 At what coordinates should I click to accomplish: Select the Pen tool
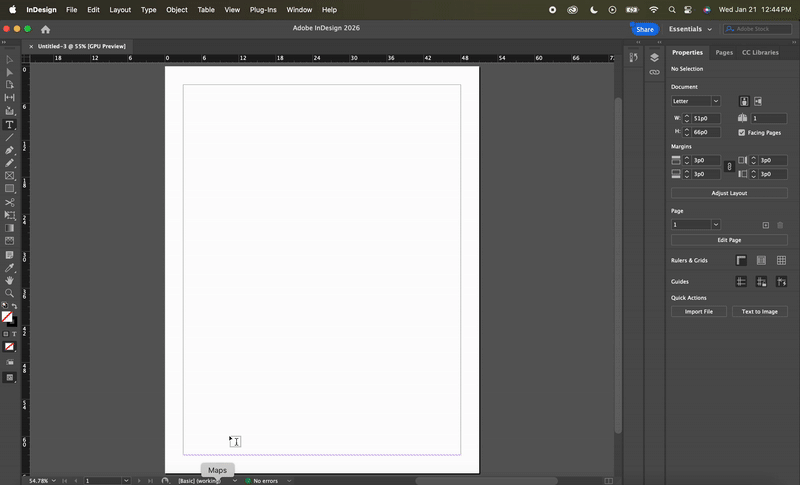[9, 150]
